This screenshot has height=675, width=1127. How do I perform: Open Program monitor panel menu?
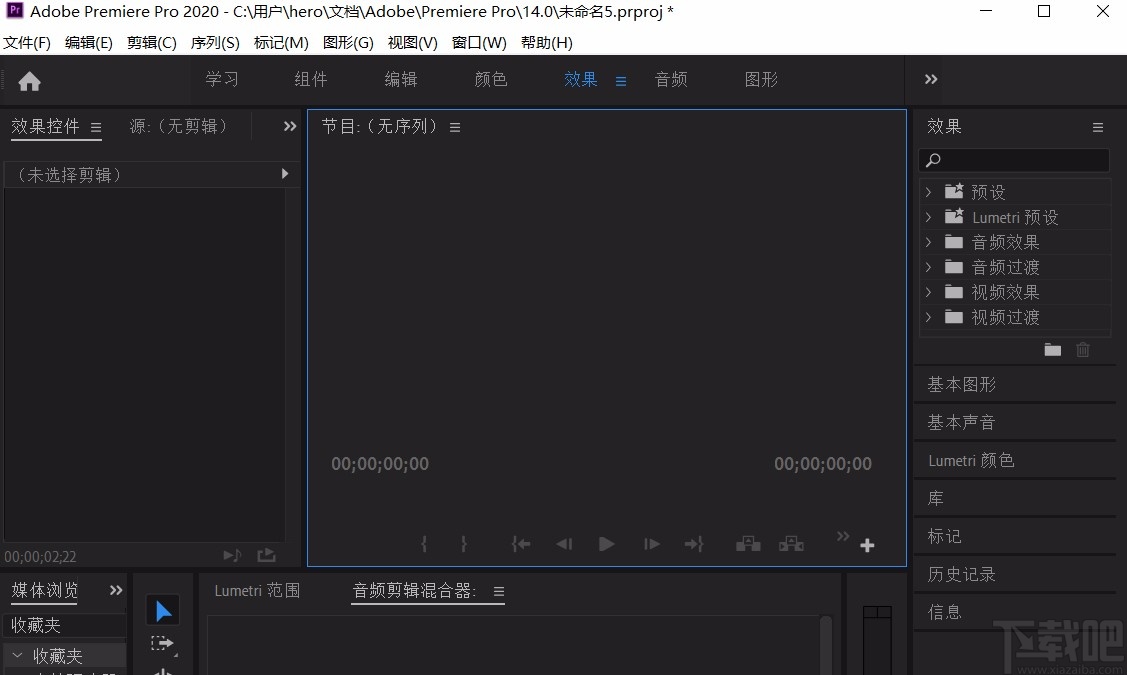click(x=455, y=127)
